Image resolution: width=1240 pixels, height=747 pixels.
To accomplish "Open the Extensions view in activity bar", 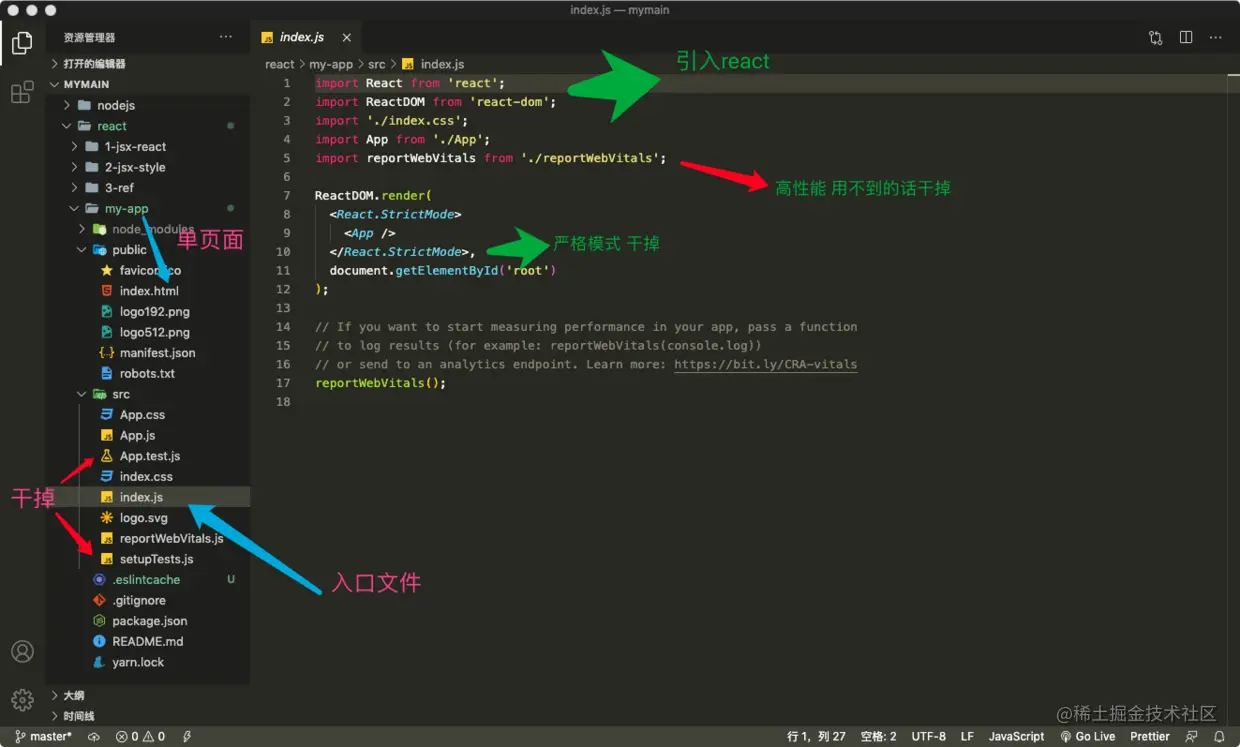I will pos(22,93).
